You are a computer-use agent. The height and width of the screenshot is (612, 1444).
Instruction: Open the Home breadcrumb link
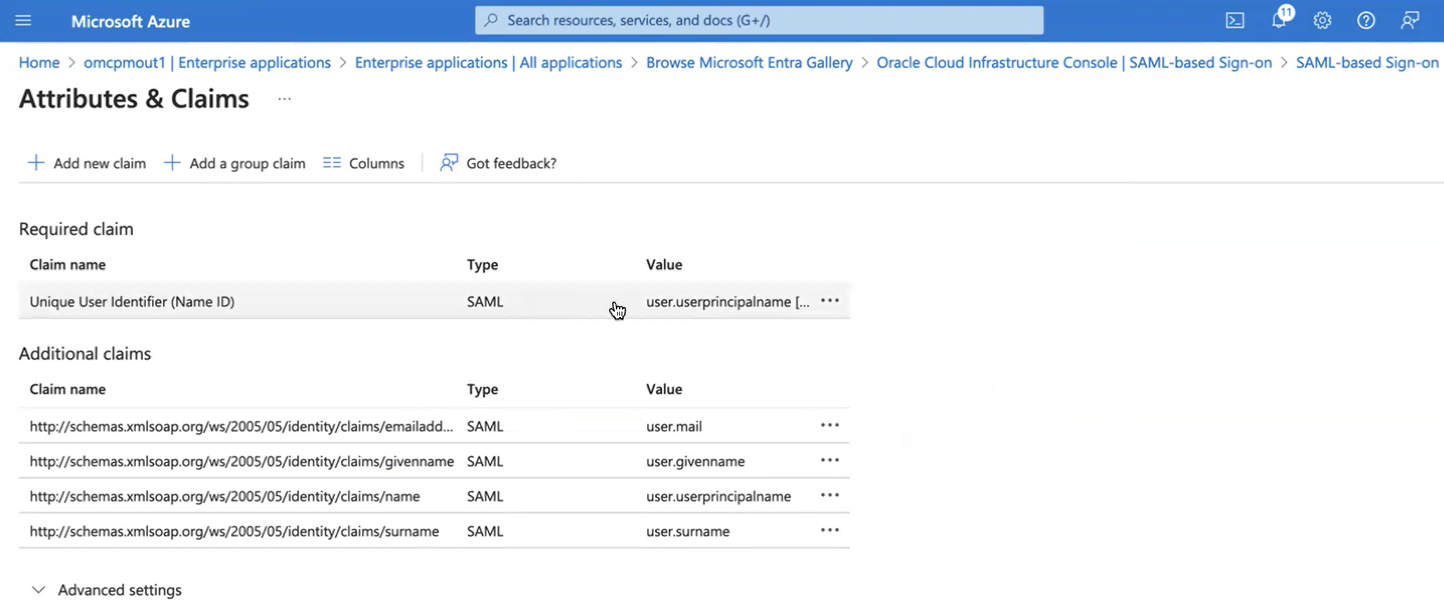click(38, 62)
